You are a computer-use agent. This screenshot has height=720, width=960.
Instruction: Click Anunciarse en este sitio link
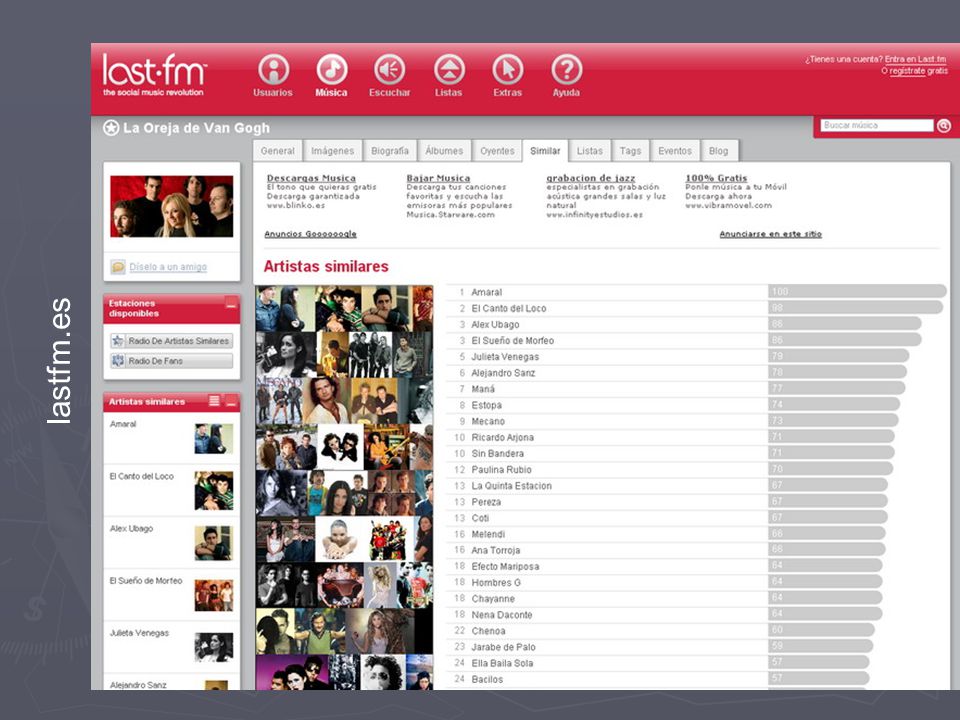click(x=770, y=234)
